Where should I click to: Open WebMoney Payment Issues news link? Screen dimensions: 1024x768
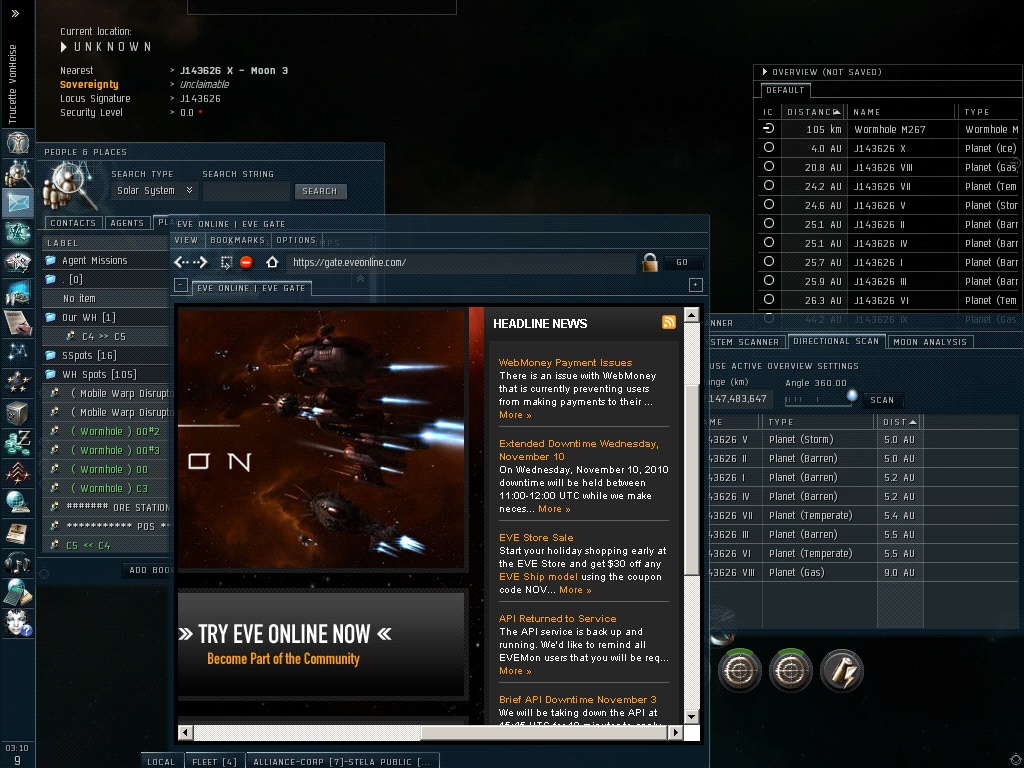pos(565,362)
